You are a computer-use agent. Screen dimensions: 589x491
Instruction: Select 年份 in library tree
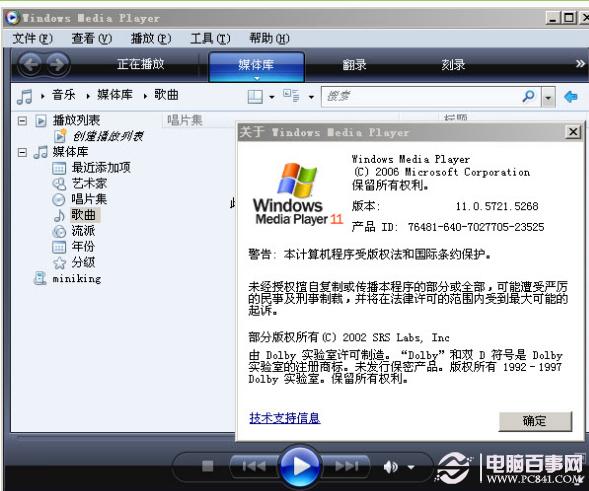coord(83,246)
